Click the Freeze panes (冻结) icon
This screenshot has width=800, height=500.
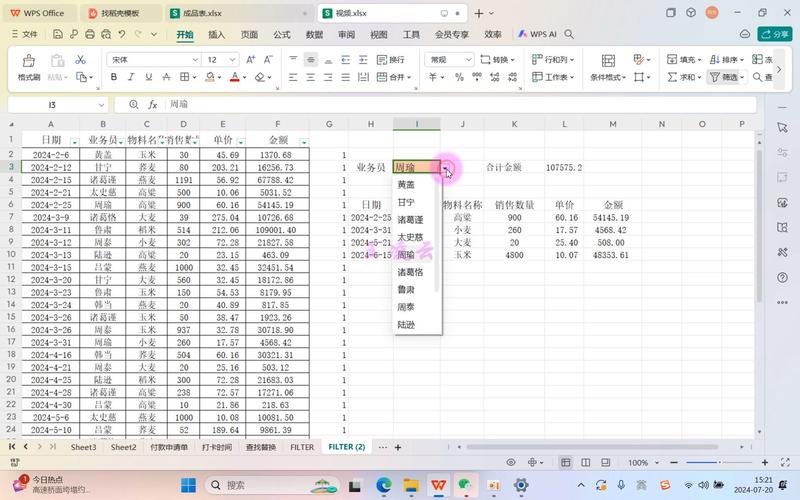pos(757,60)
